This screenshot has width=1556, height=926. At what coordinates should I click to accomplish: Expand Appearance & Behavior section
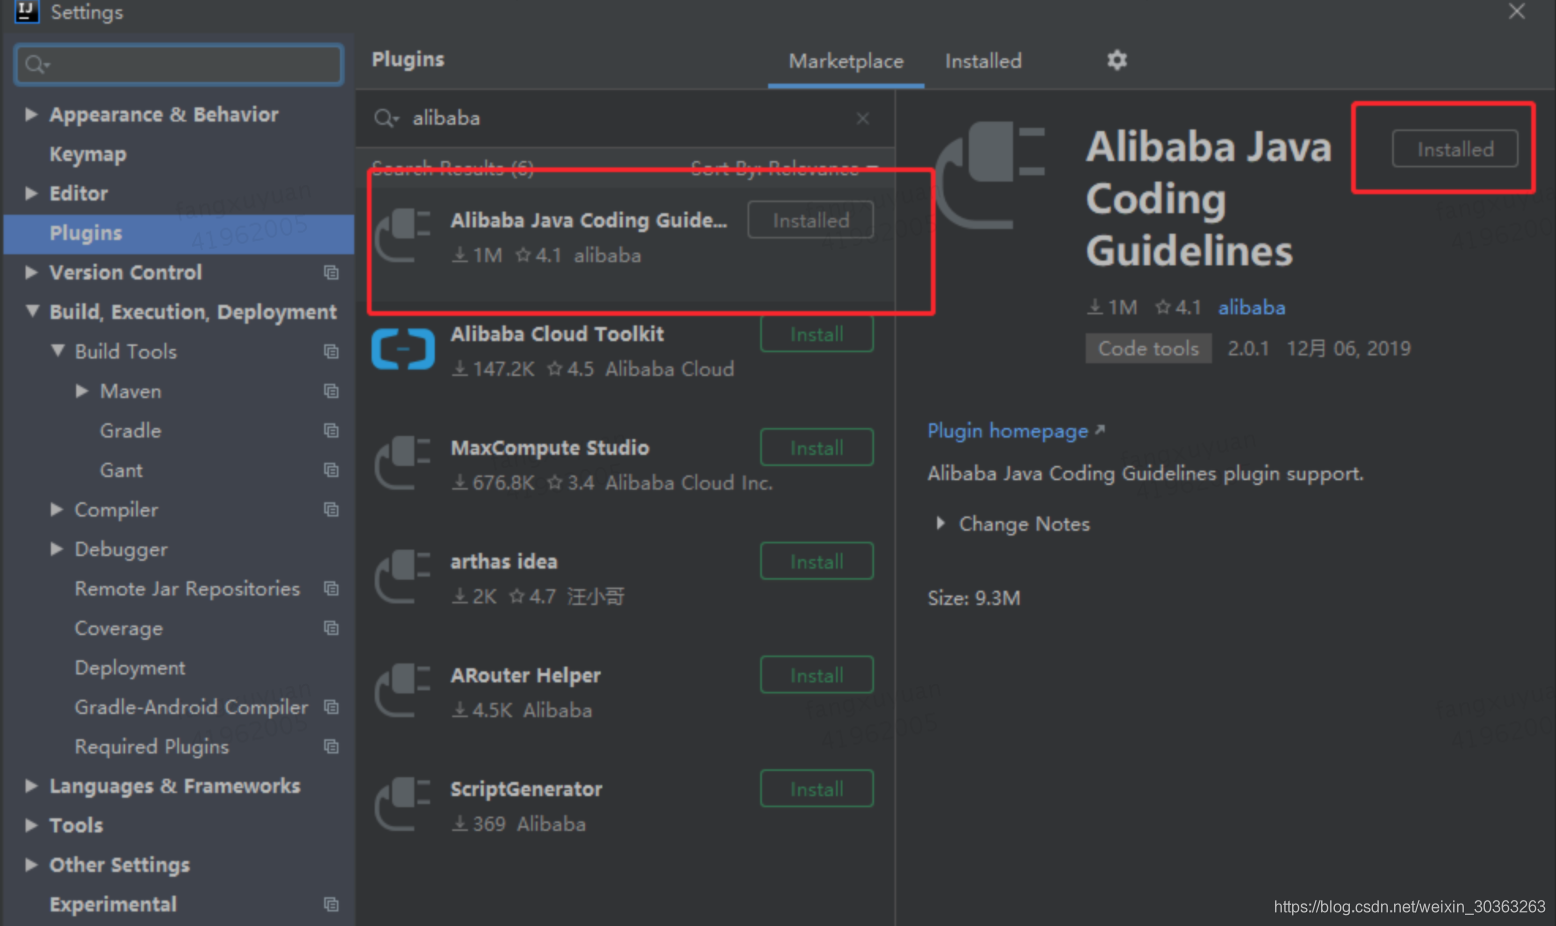31,114
